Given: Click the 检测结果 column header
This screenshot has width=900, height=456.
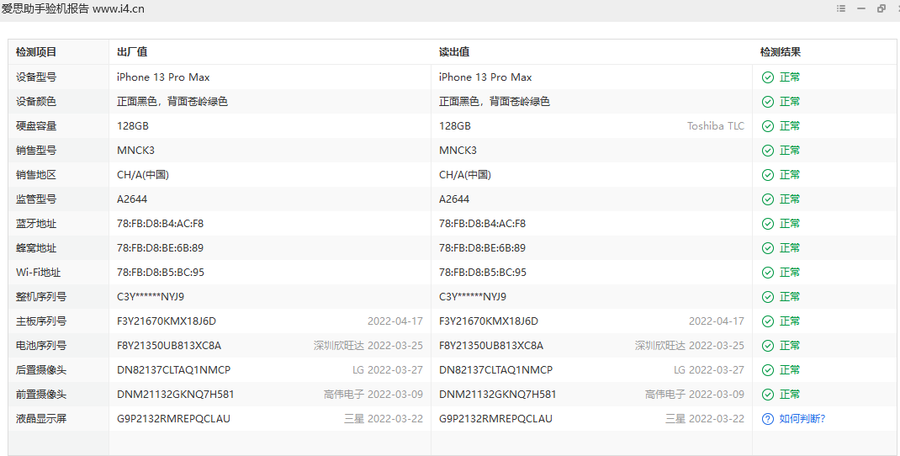Looking at the screenshot, I should (781, 52).
